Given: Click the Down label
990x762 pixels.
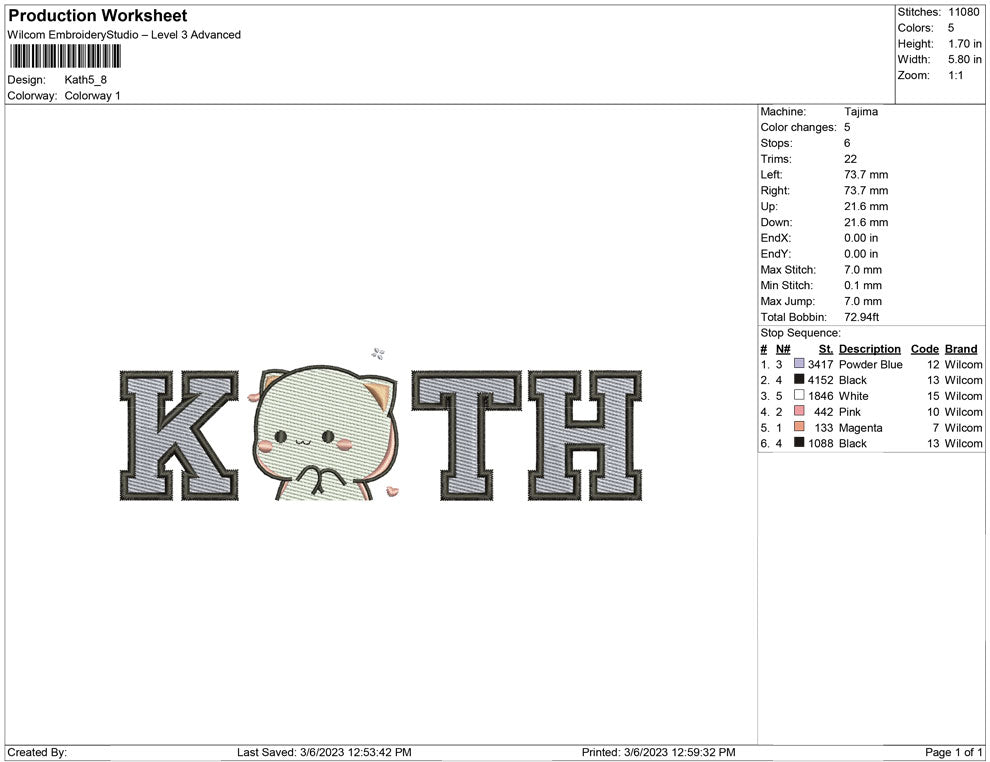Looking at the screenshot, I should click(x=776, y=222).
